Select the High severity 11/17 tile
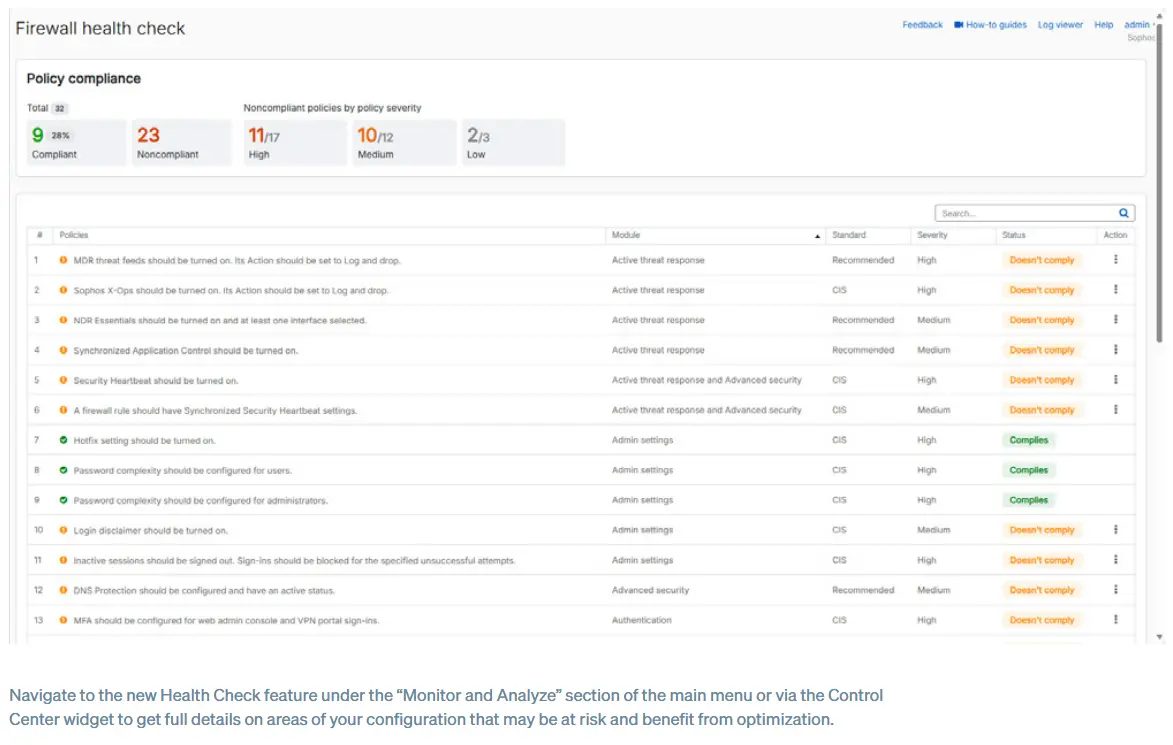This screenshot has width=1173, height=745. coord(294,142)
